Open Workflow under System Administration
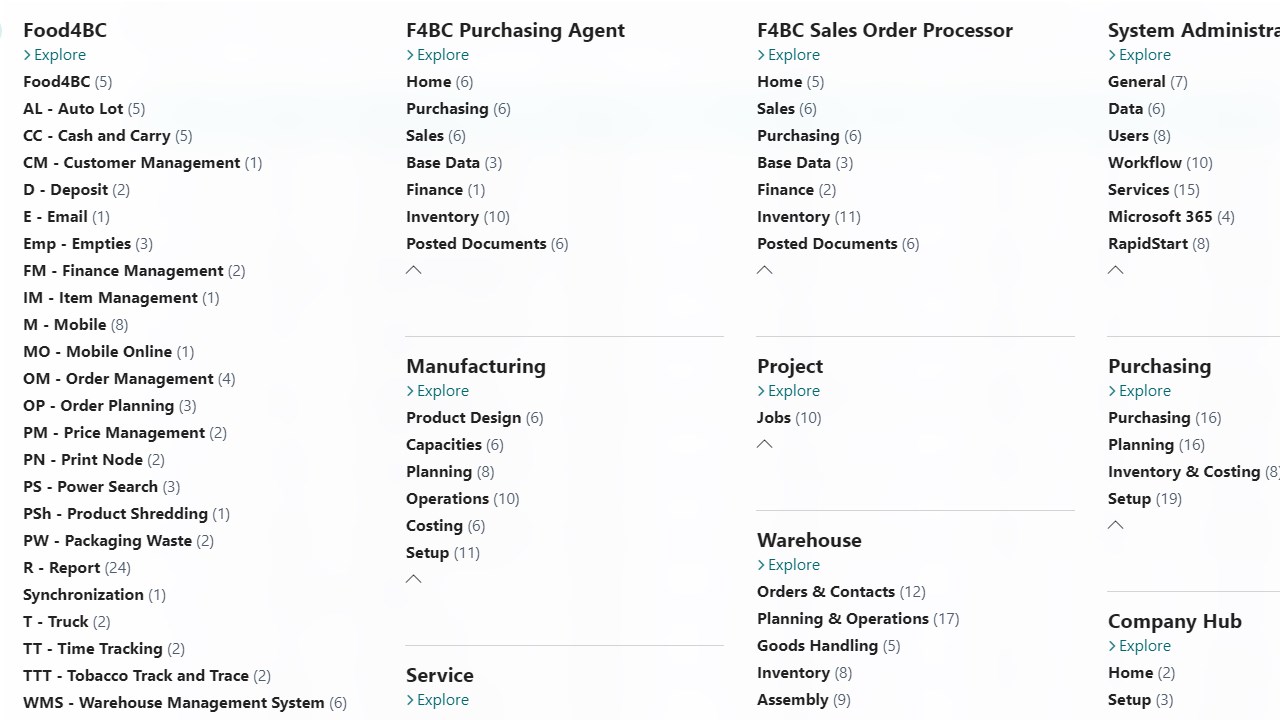The height and width of the screenshot is (720, 1280). coord(1145,163)
